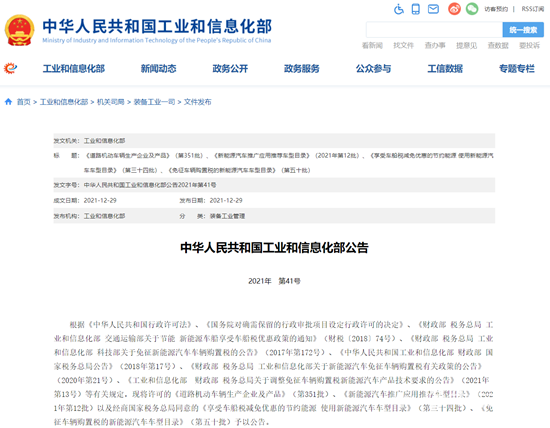Click the wheelchair accessibility icon

(x=398, y=9)
